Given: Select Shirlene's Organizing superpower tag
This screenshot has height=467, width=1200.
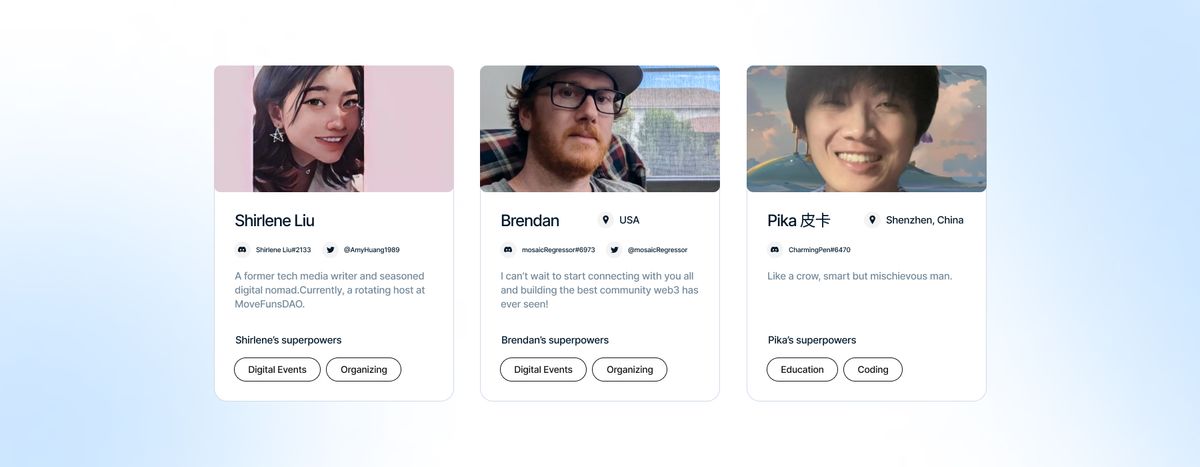Looking at the screenshot, I should [x=364, y=370].
